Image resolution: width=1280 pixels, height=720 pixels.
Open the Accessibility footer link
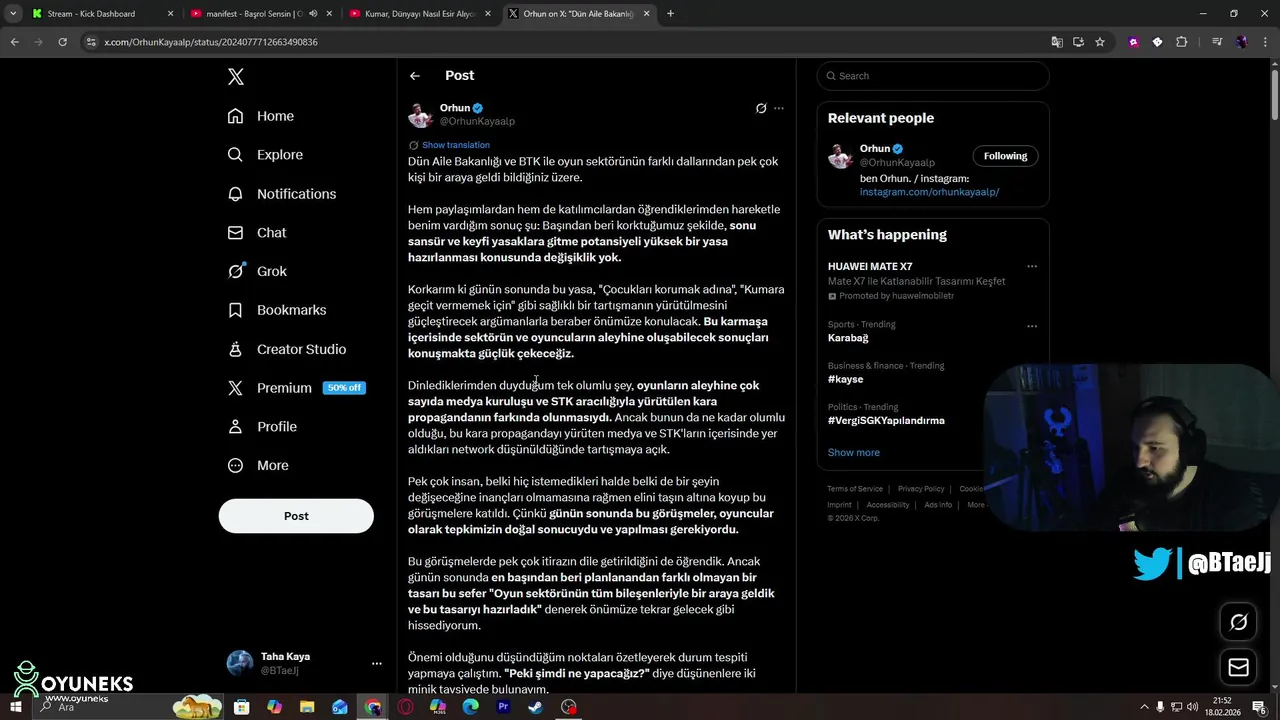pos(888,505)
